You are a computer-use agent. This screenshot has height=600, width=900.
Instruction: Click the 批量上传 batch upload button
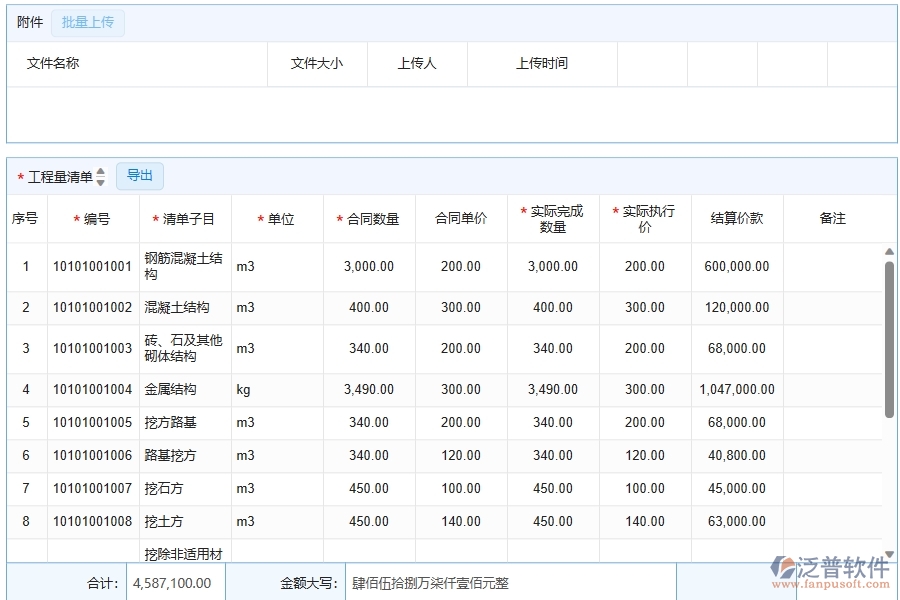click(x=87, y=22)
